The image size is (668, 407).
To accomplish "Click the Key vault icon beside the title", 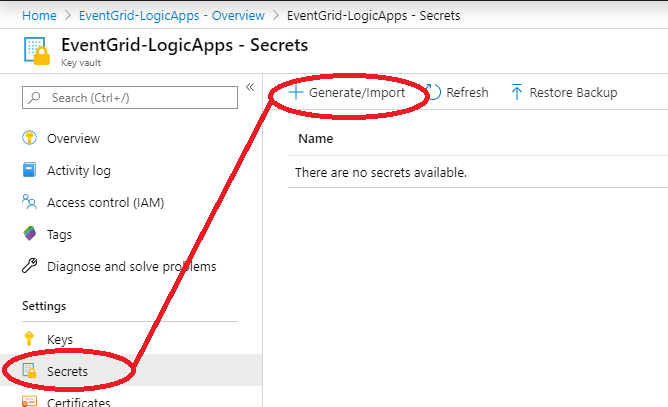I will [35, 52].
